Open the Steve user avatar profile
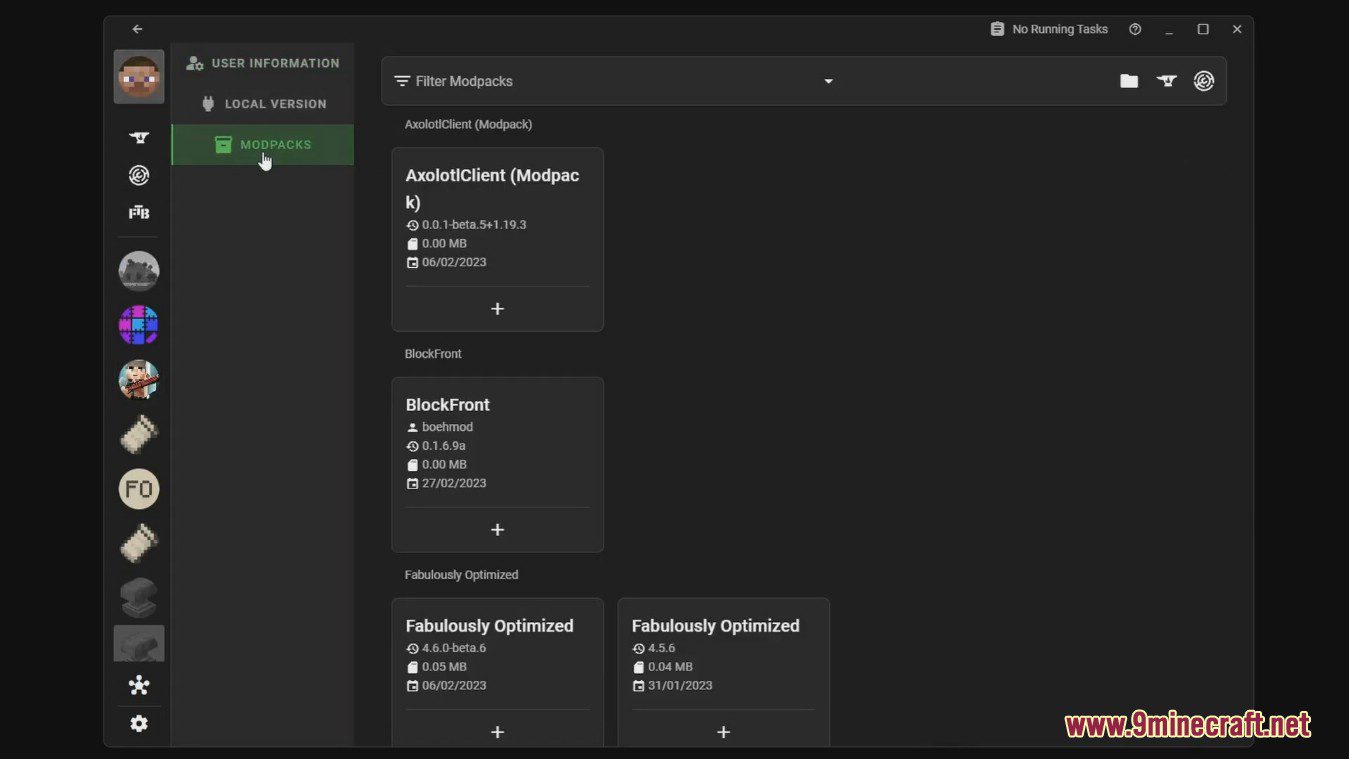Viewport: 1349px width, 759px height. 139,77
